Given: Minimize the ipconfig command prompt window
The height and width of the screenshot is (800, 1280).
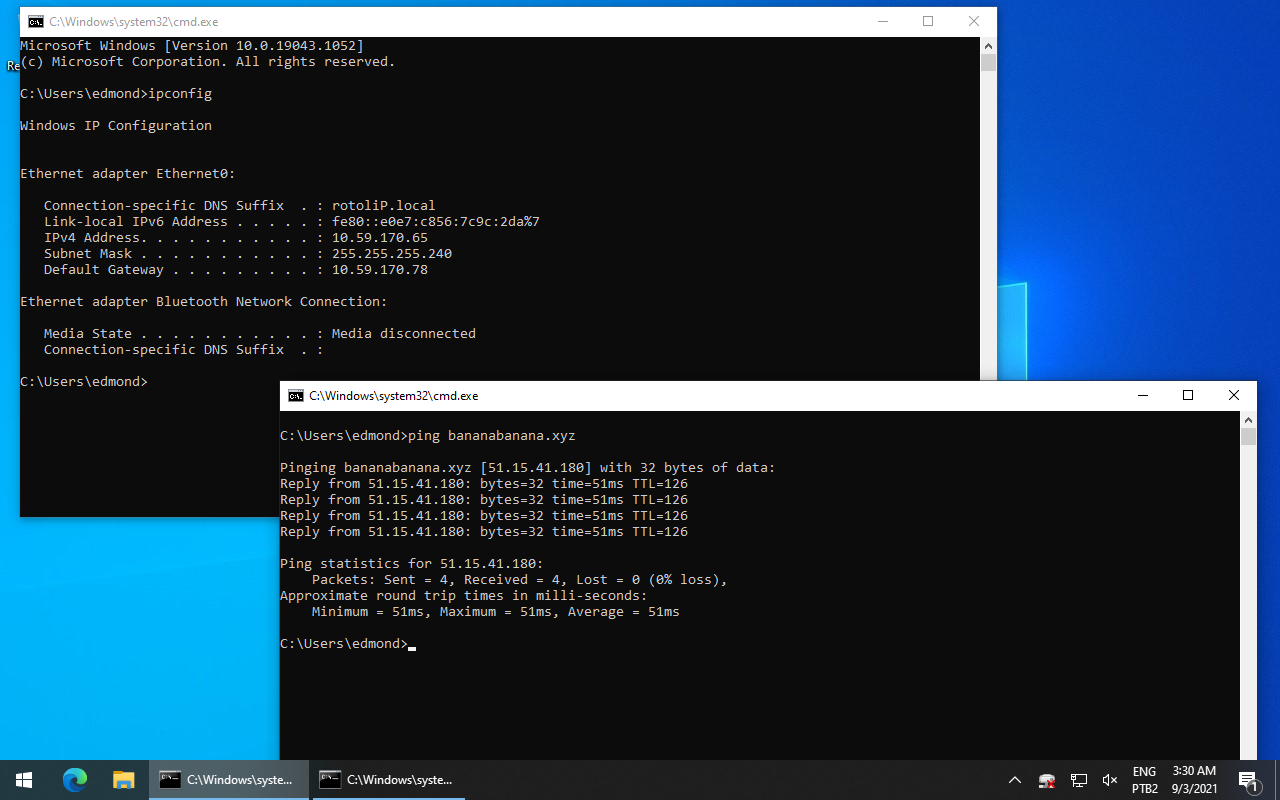Looking at the screenshot, I should (x=882, y=22).
